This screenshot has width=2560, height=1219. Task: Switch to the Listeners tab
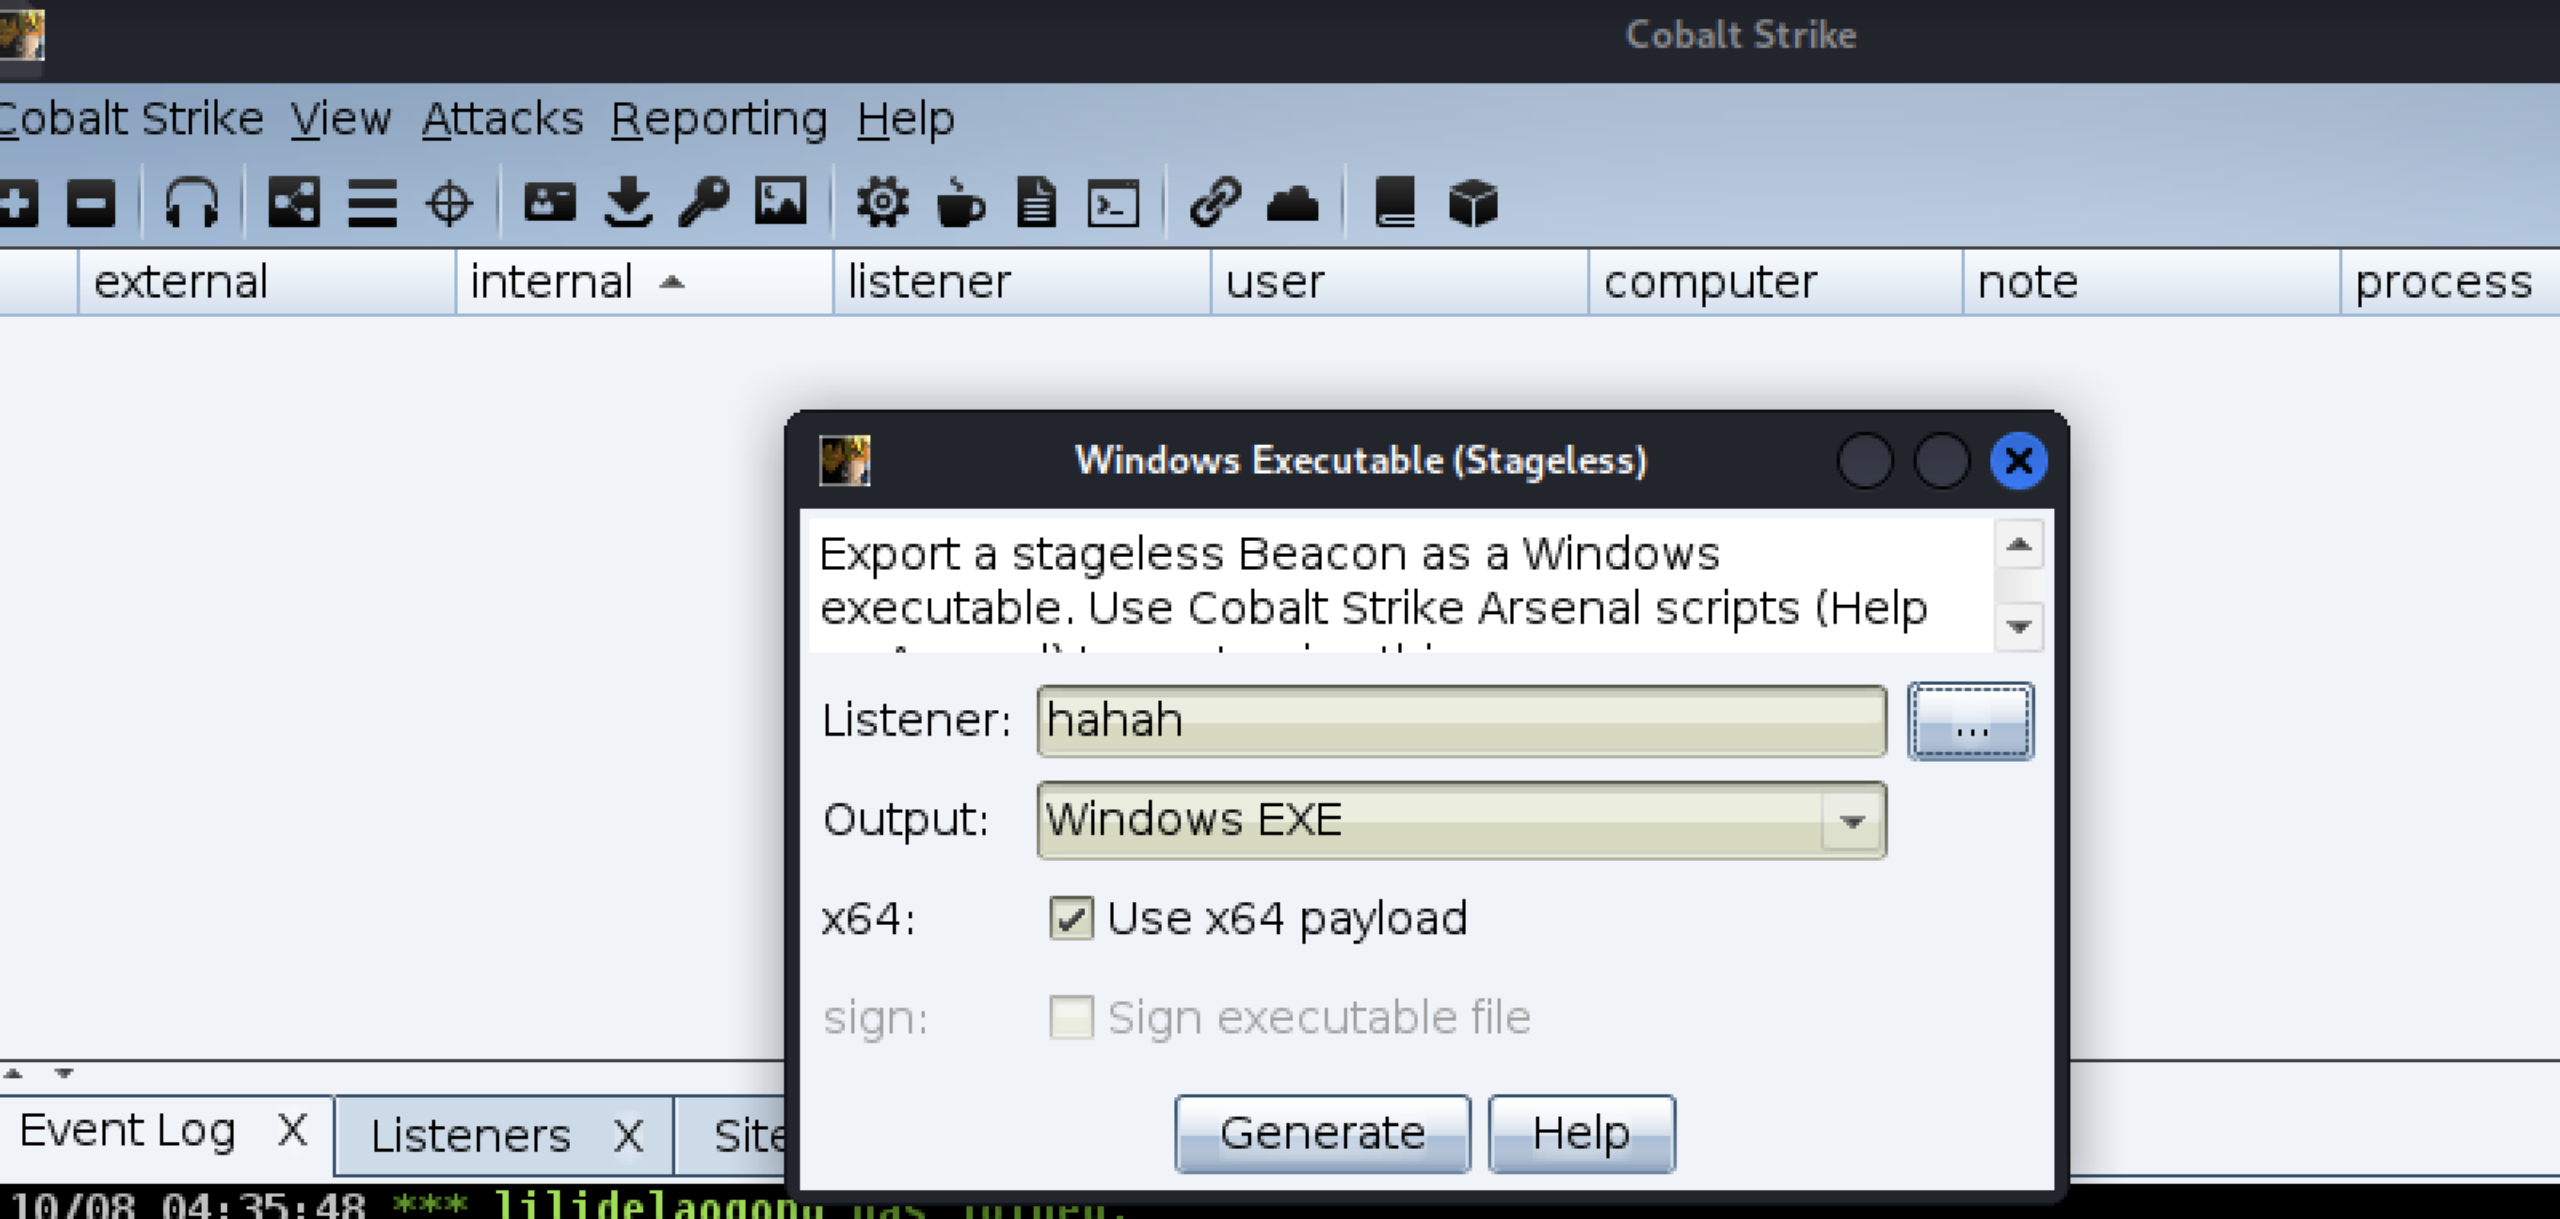470,1135
